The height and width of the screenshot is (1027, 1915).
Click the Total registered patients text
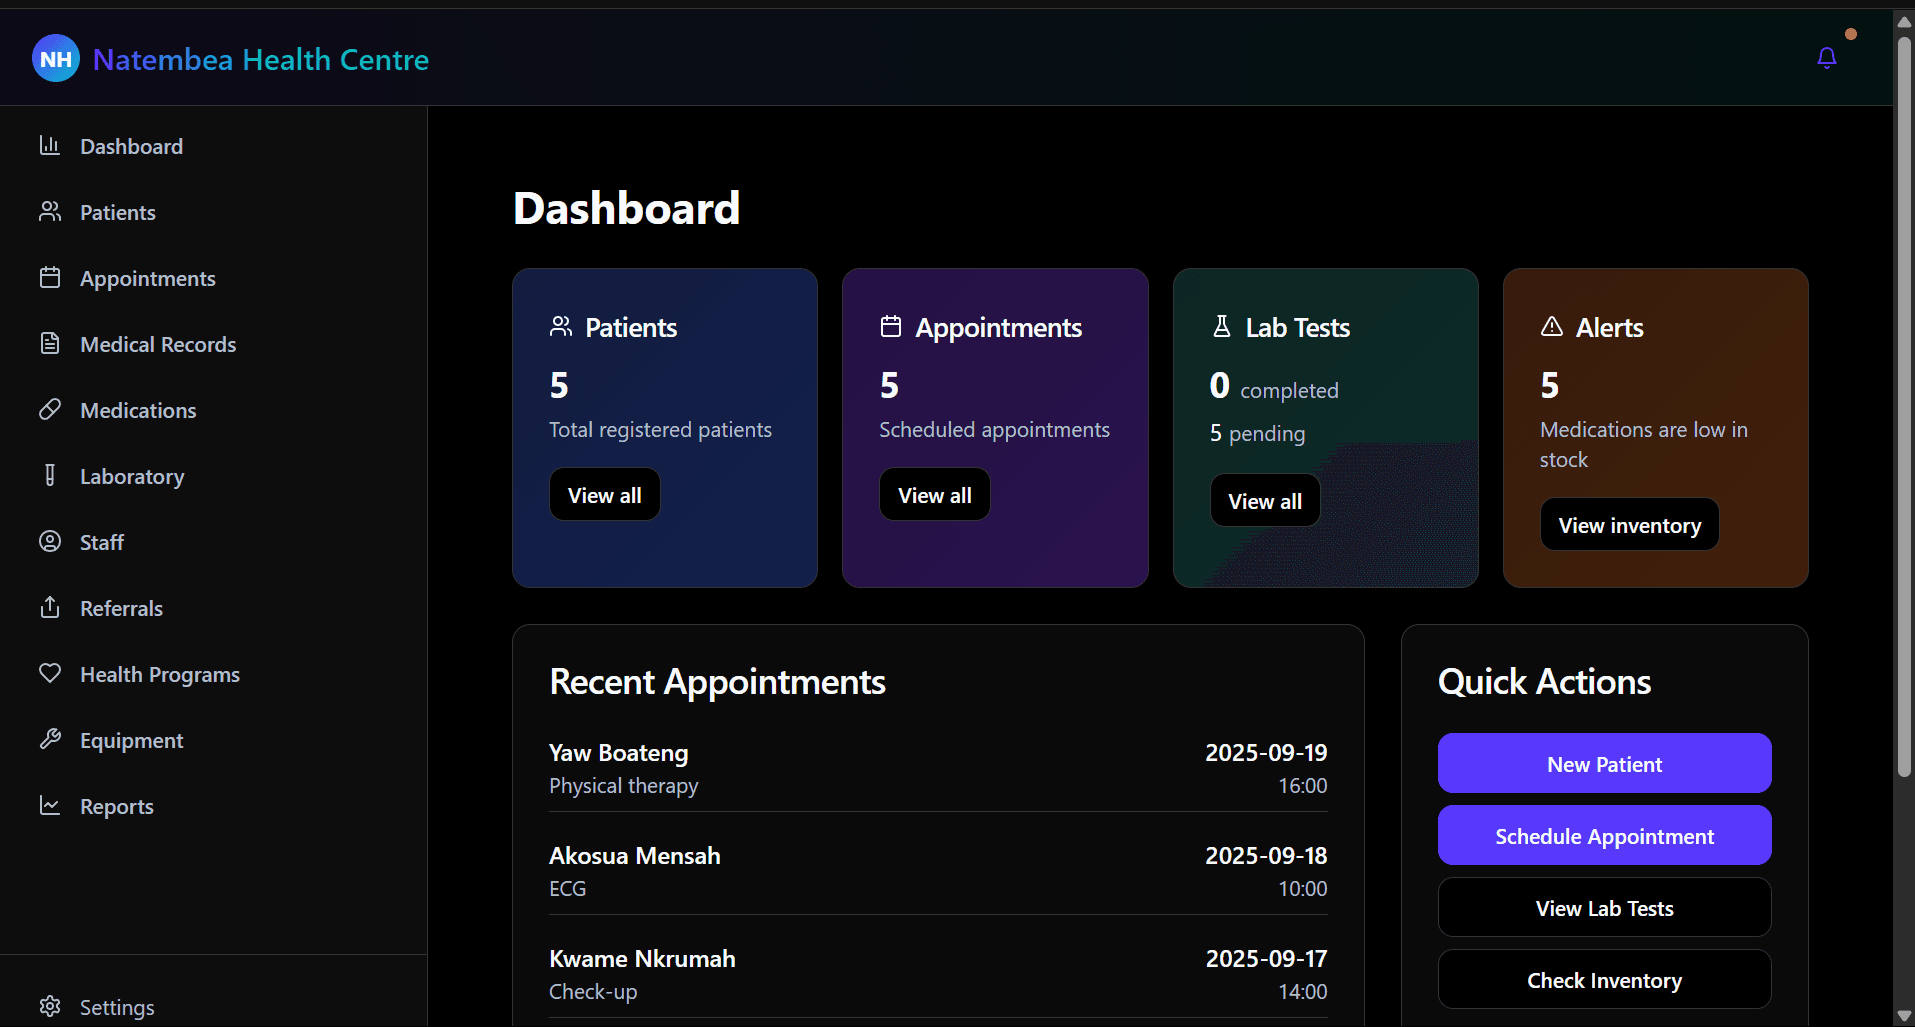[660, 430]
